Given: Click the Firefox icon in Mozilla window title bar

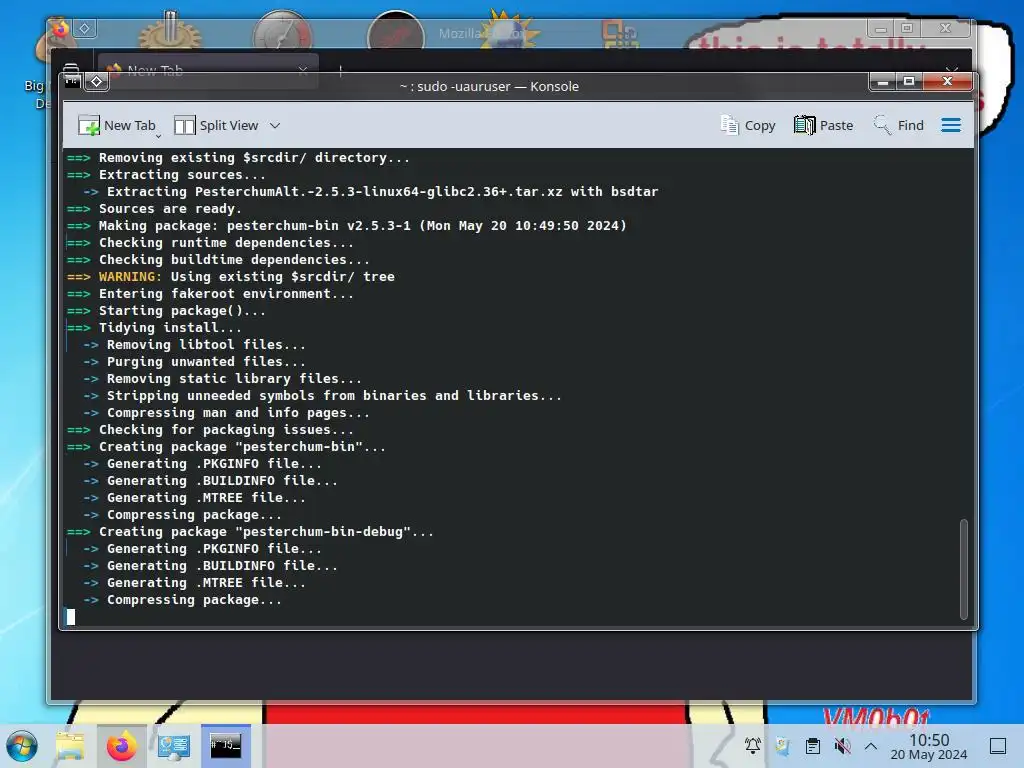Looking at the screenshot, I should click(x=61, y=29).
